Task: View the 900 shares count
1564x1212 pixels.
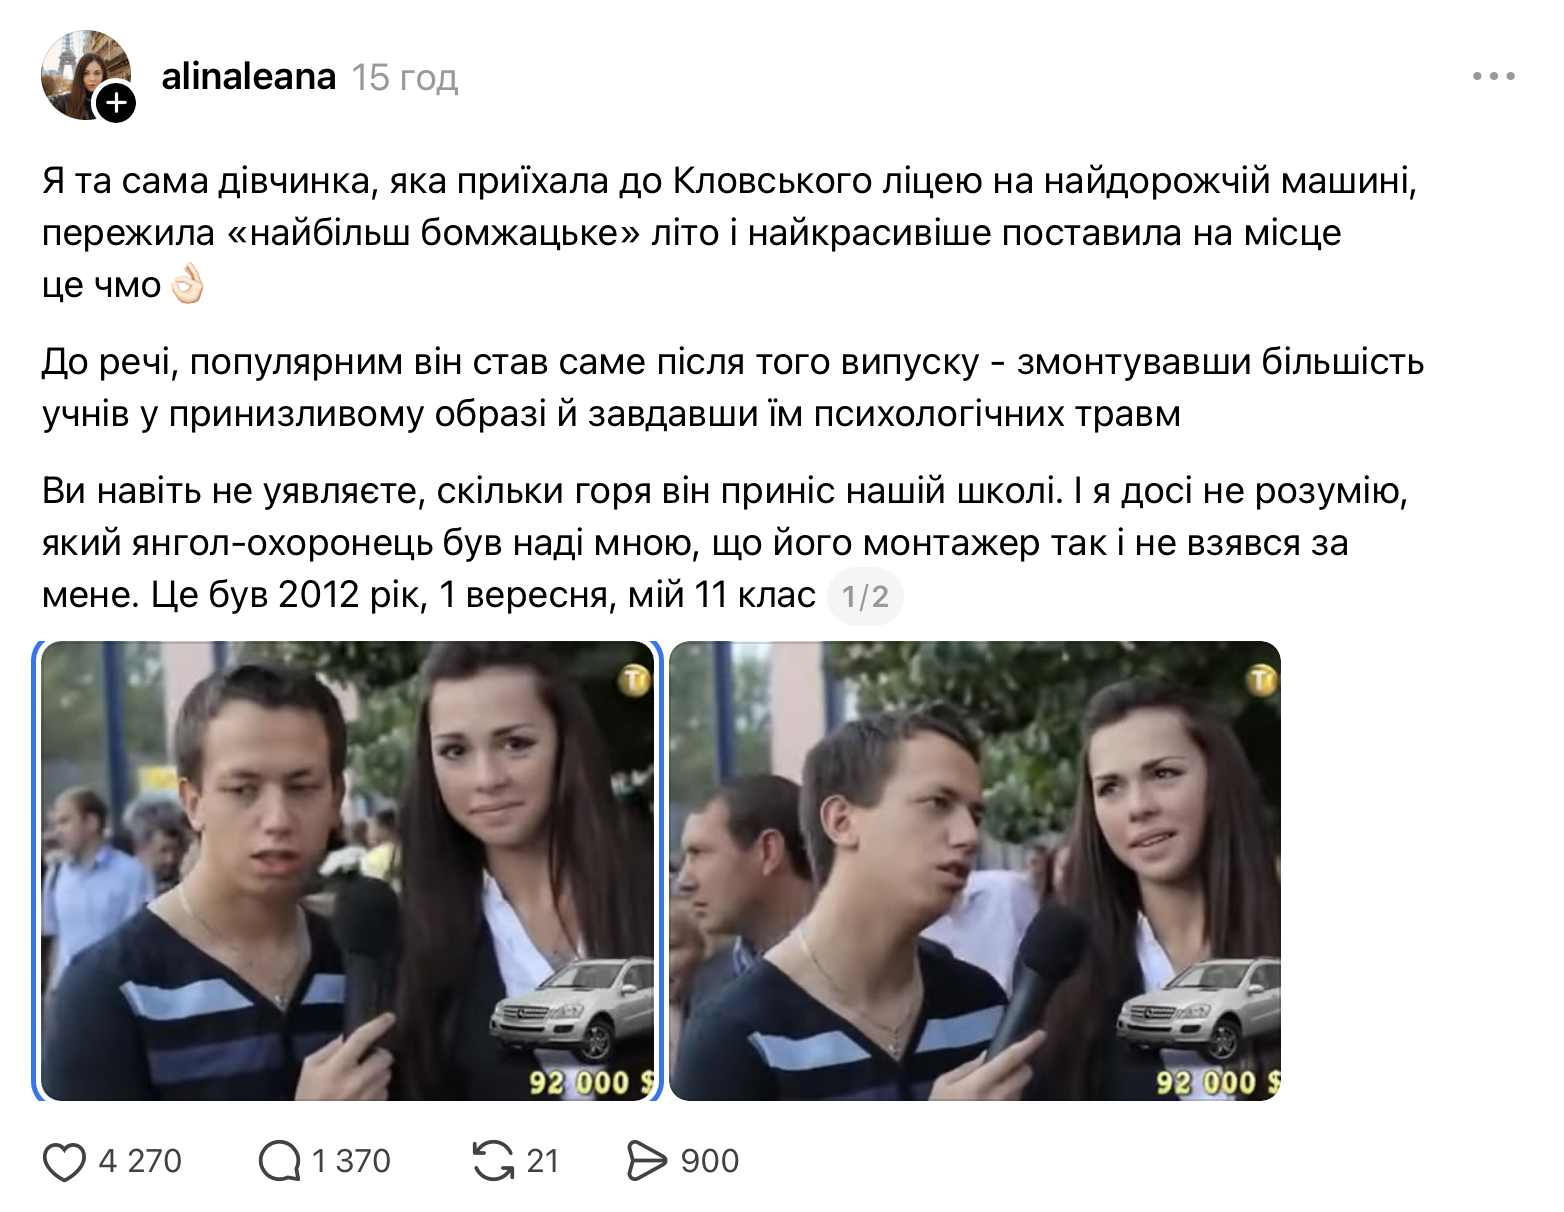Action: pyautogui.click(x=710, y=1161)
